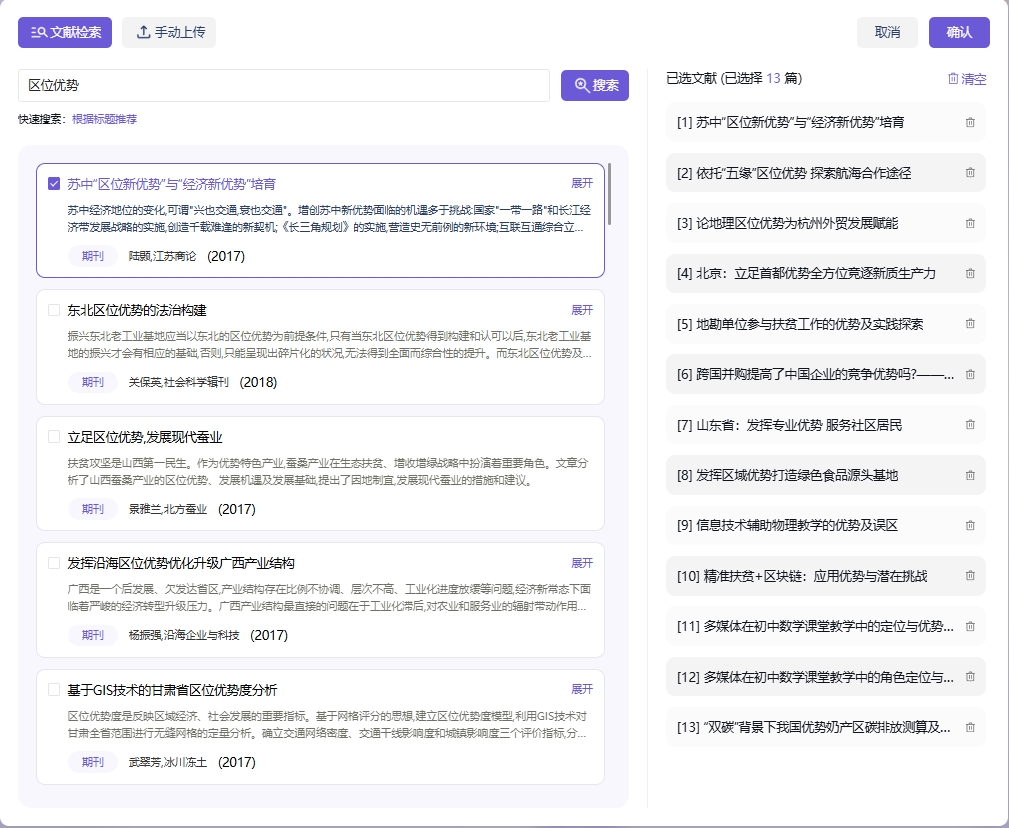
Task: Click title 发挥沿海区位优势优化升级广西产业结构
Action: pos(181,564)
